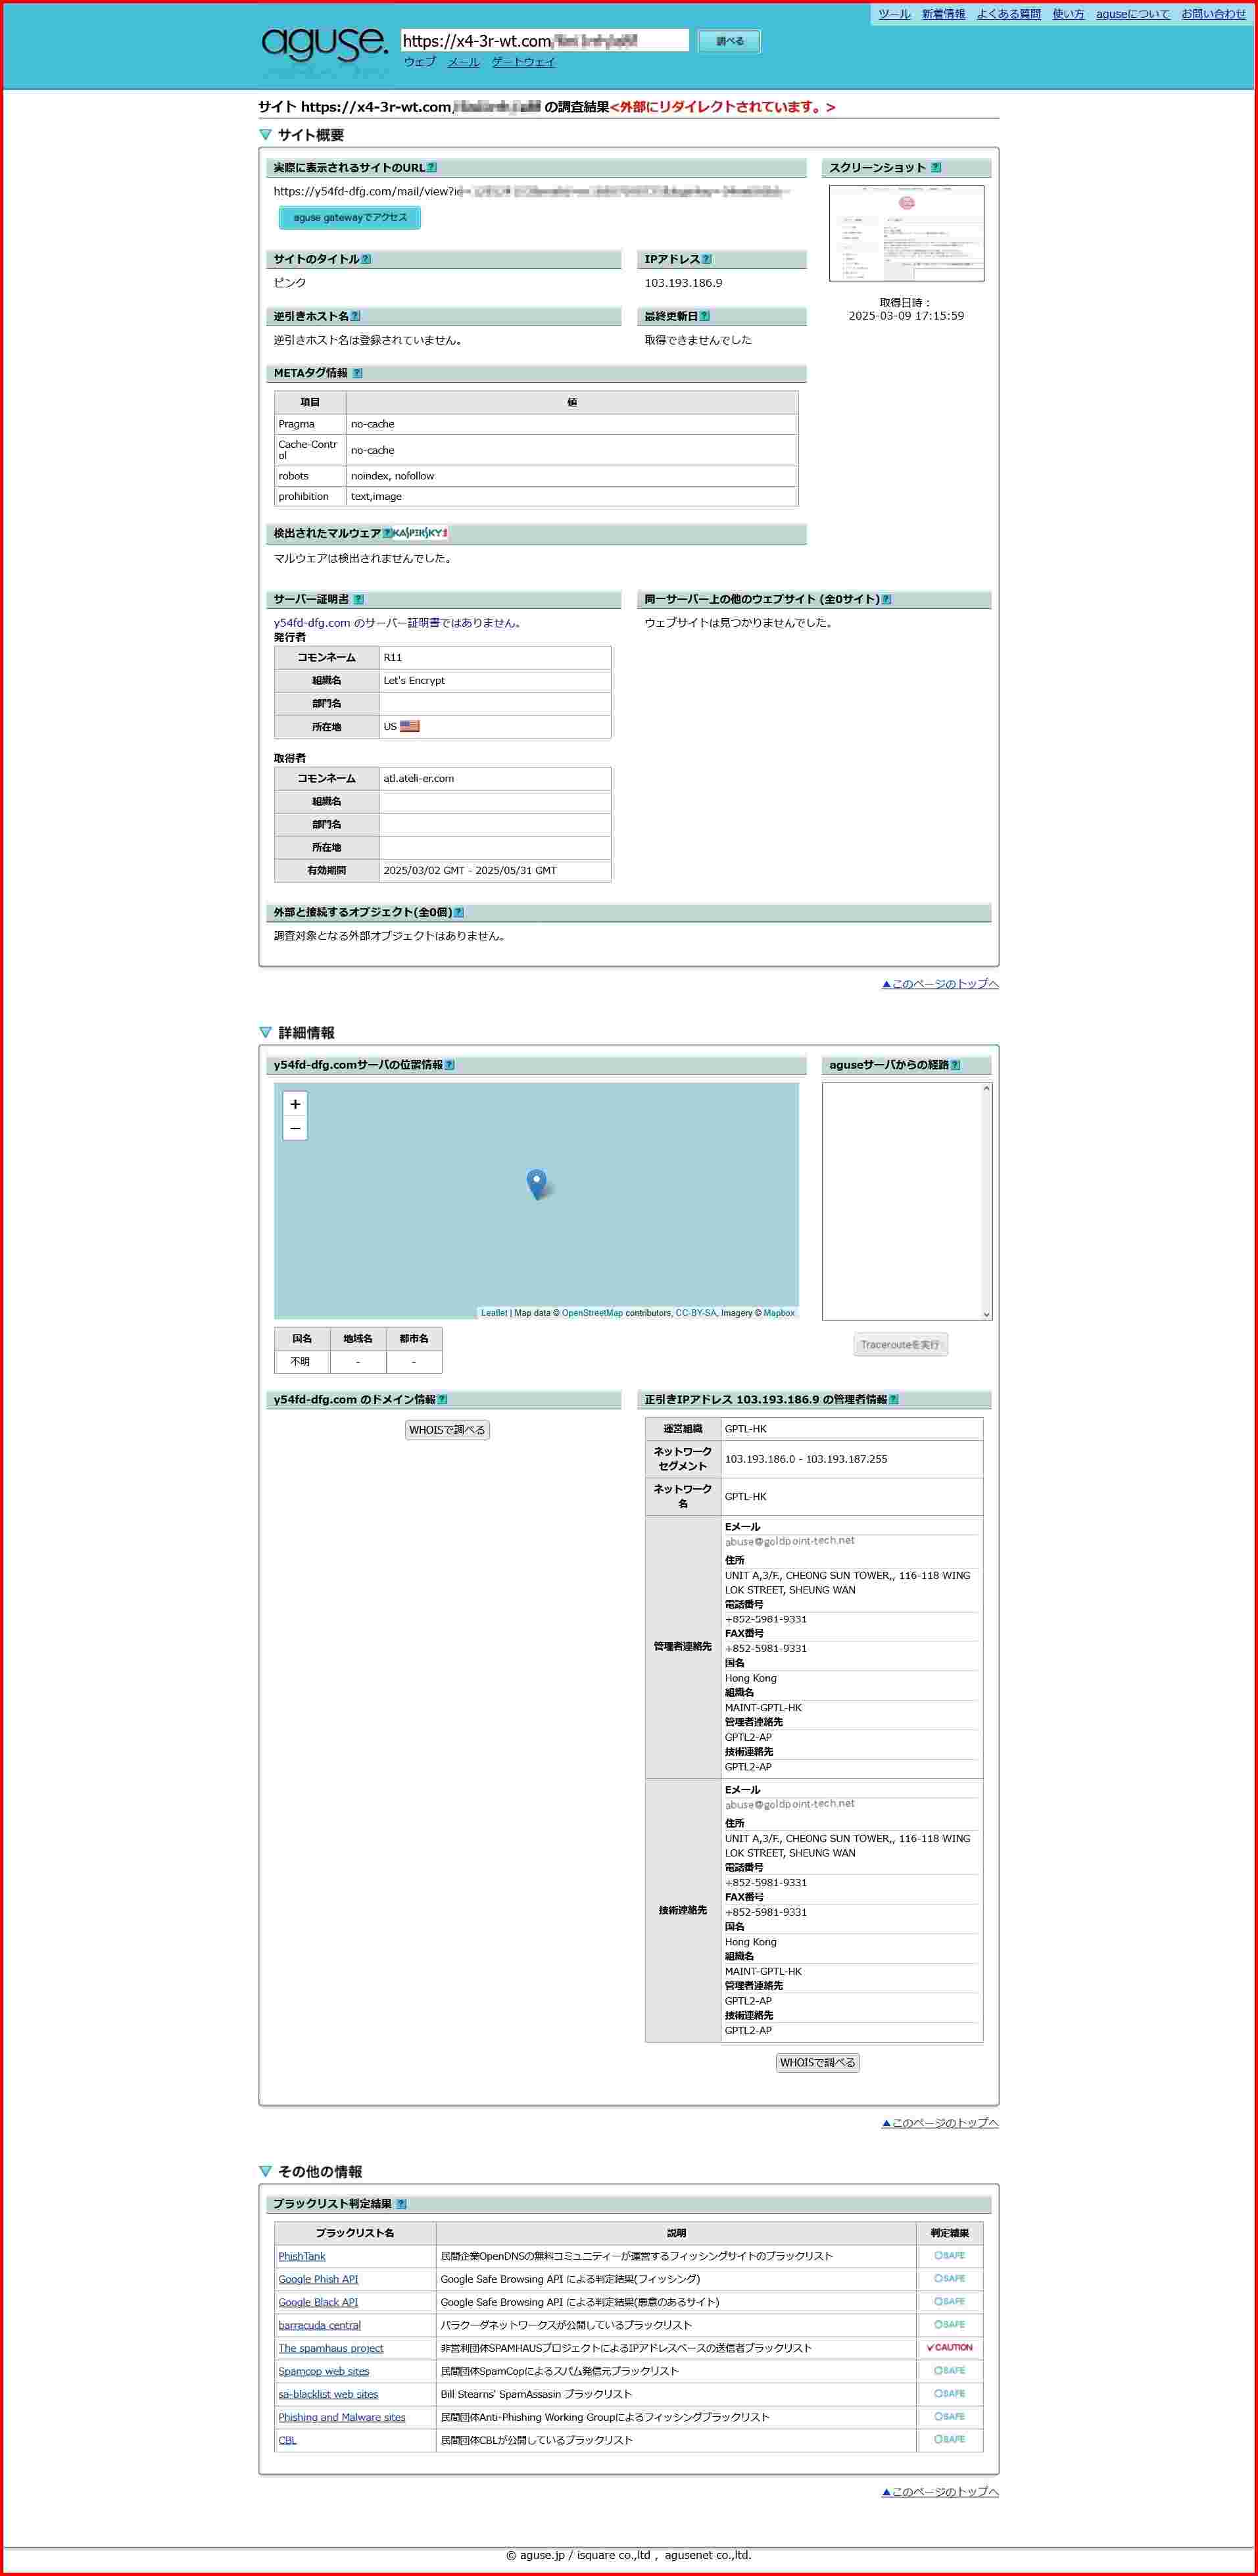
Task: Click the IP address 103.193.186.9 text
Action: 683,283
